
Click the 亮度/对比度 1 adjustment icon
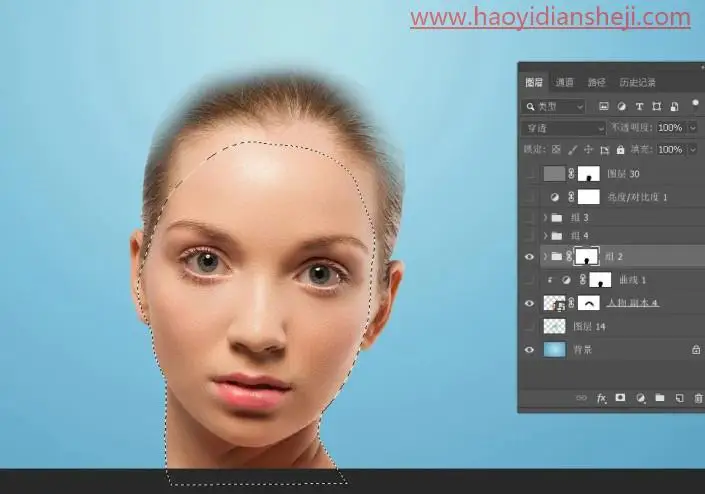tap(554, 197)
